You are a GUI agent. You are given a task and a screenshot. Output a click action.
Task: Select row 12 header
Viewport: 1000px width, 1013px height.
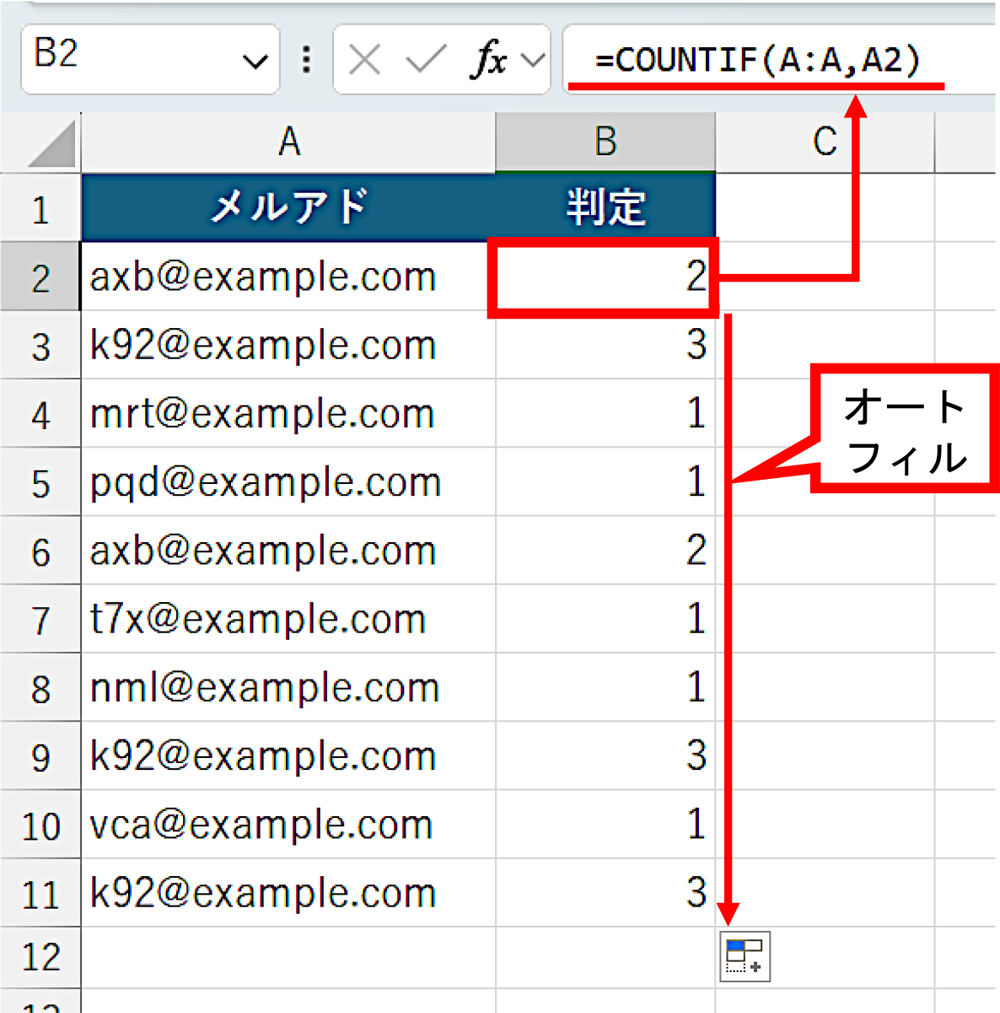tap(40, 957)
